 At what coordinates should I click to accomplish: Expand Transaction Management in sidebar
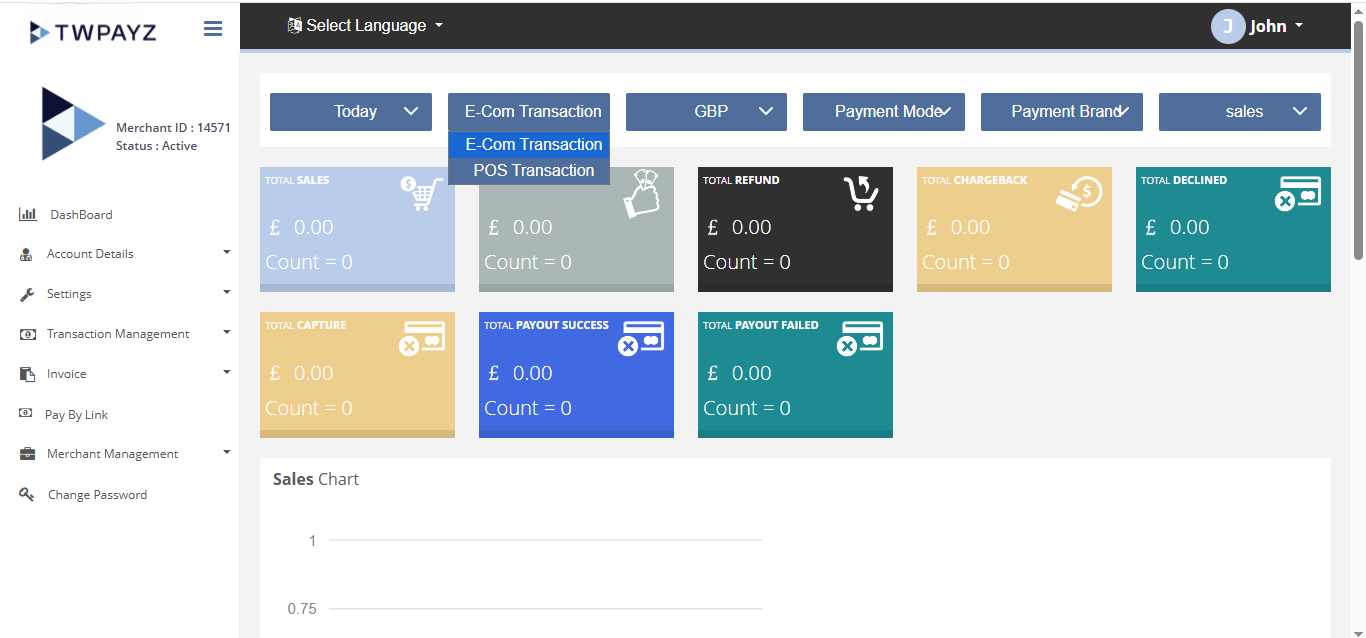(118, 334)
